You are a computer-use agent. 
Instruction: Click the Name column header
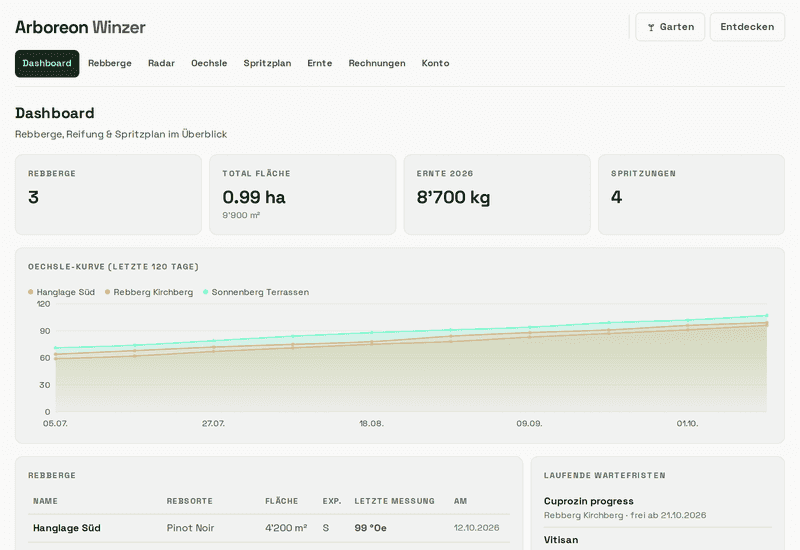click(45, 501)
